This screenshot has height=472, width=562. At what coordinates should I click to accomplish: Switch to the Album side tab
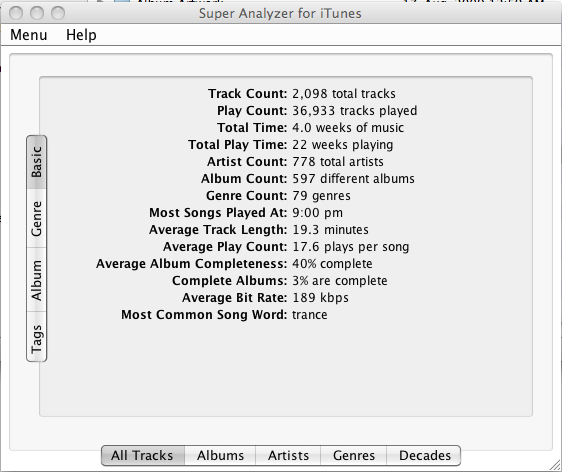coord(37,280)
